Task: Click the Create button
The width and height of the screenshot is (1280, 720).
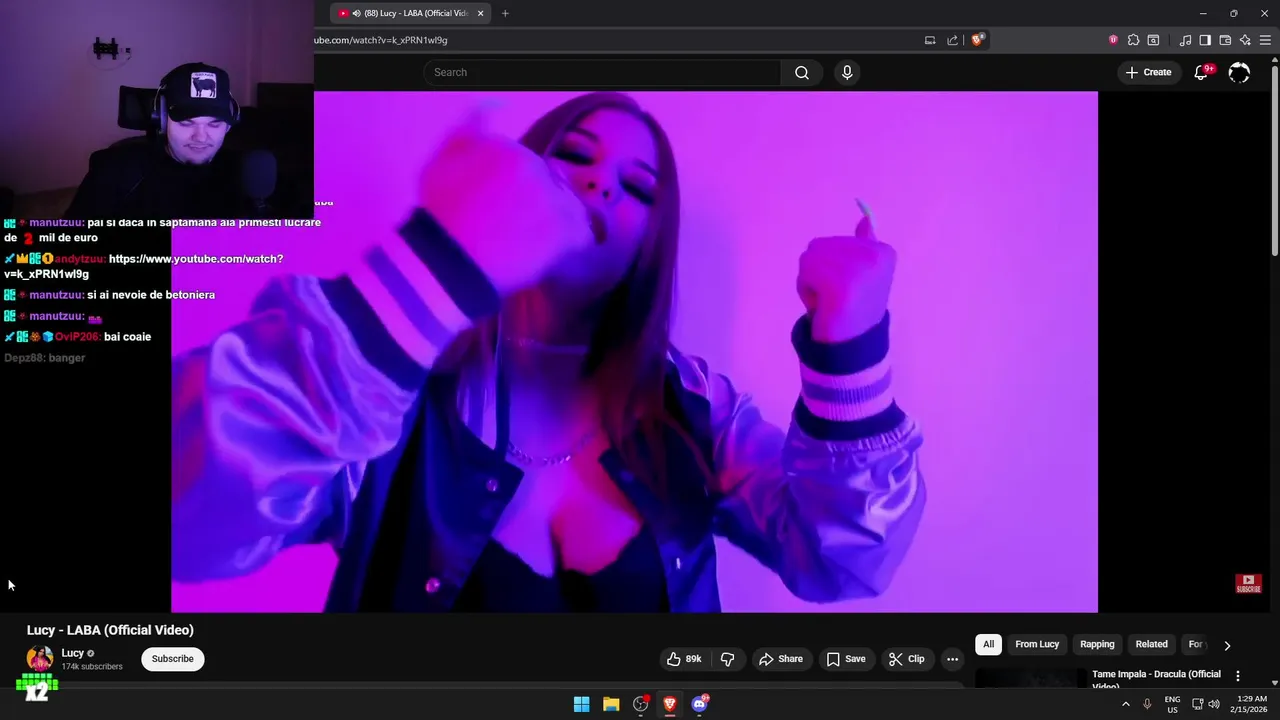Action: 1148,72
